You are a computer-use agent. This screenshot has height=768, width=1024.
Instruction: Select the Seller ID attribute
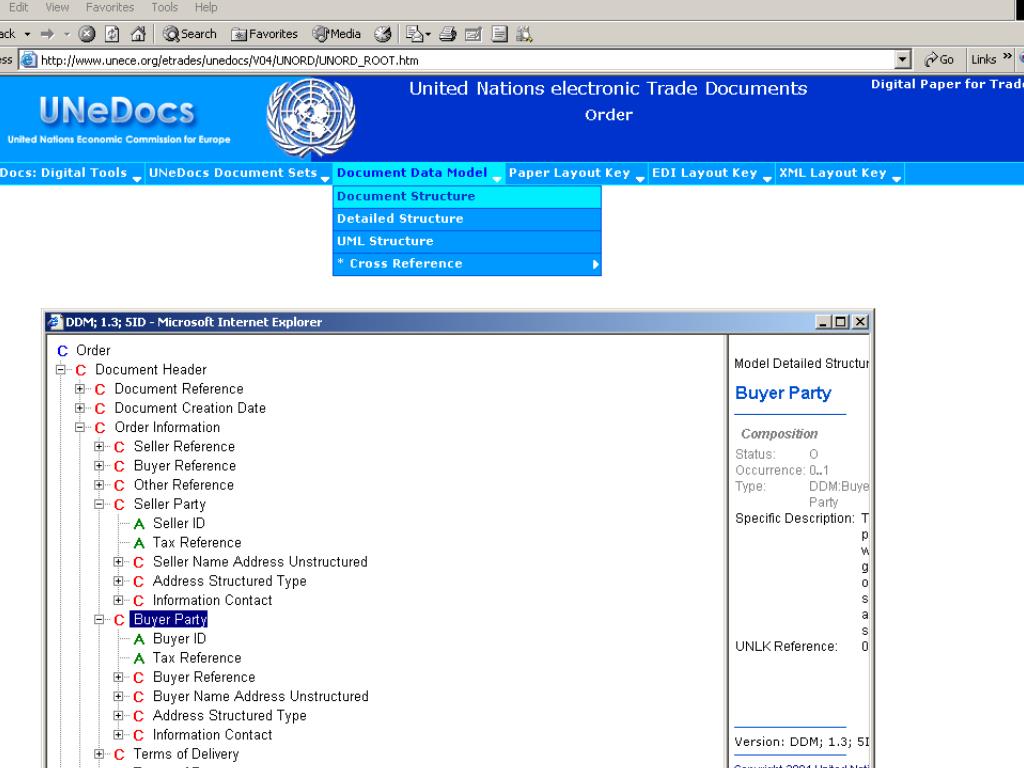pyautogui.click(x=179, y=524)
